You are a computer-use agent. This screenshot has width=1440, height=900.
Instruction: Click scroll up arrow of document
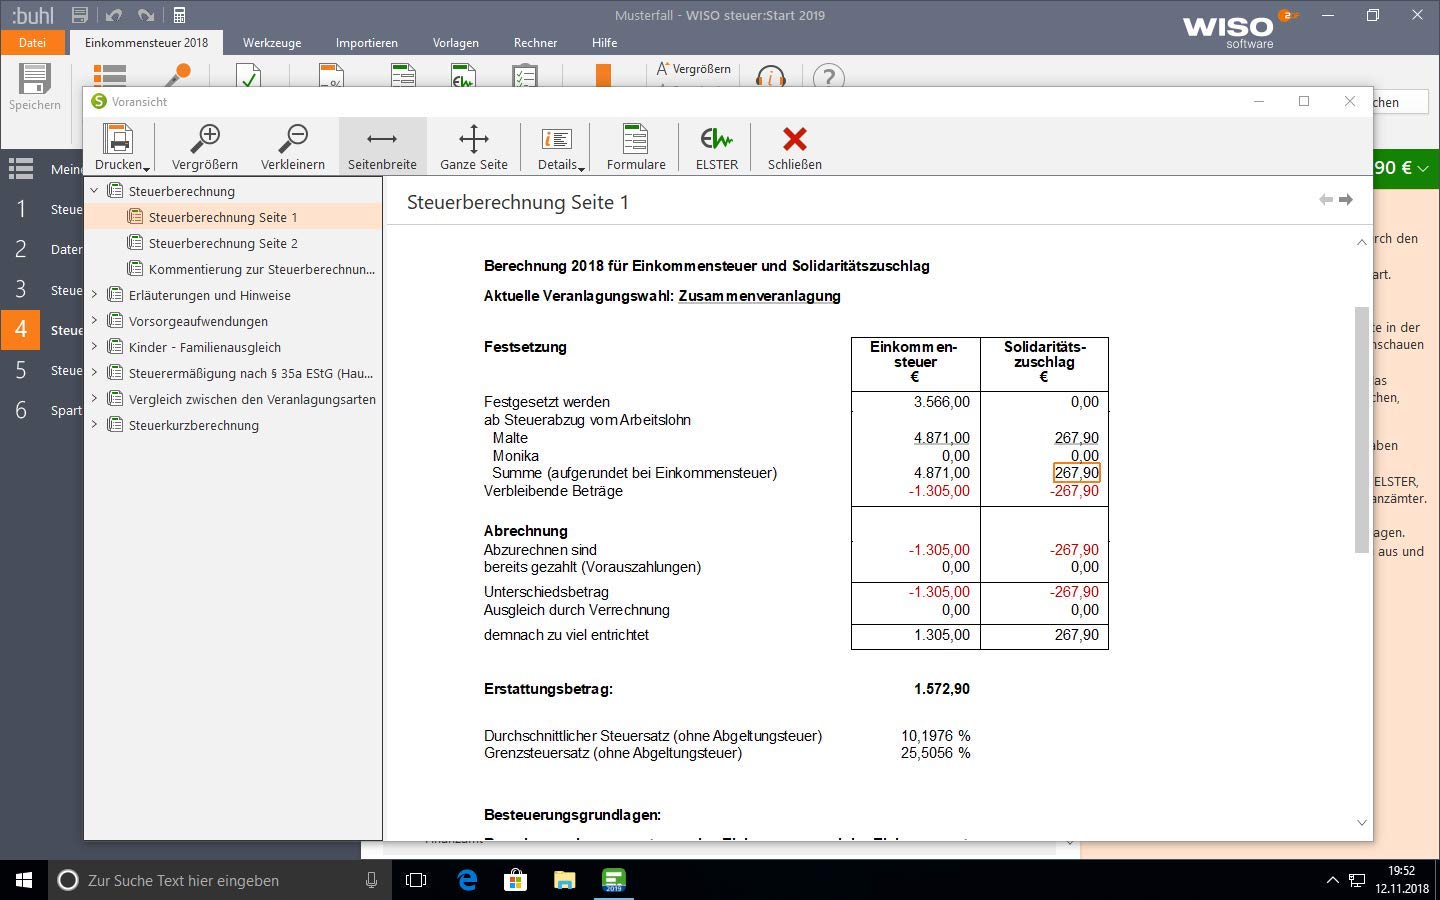(x=1361, y=241)
